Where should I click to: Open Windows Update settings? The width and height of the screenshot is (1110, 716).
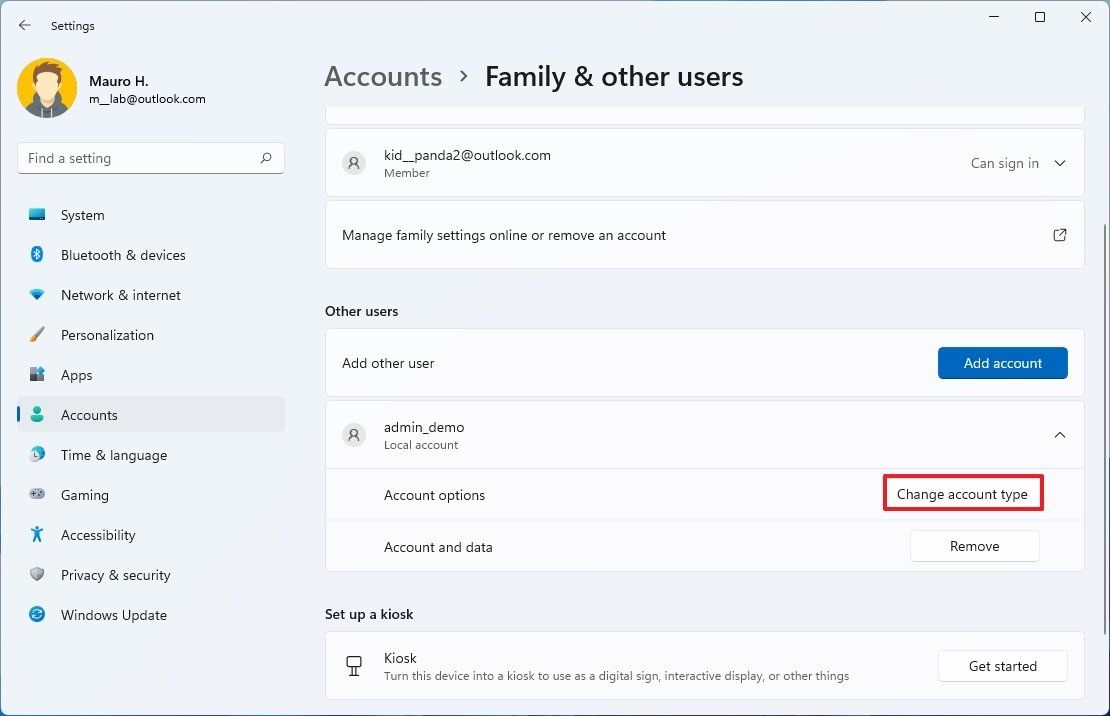[113, 615]
